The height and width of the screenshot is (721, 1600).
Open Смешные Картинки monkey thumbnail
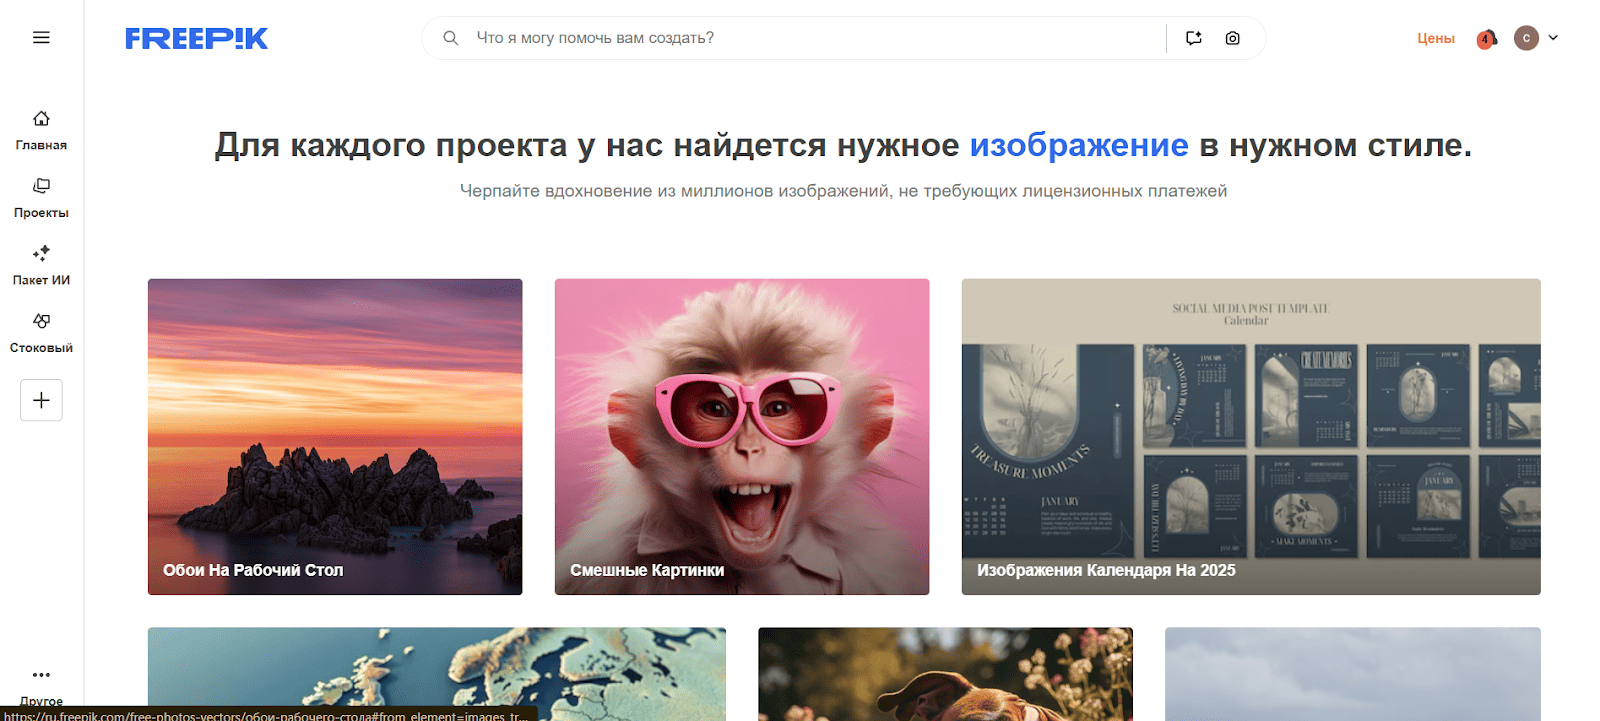tap(742, 437)
